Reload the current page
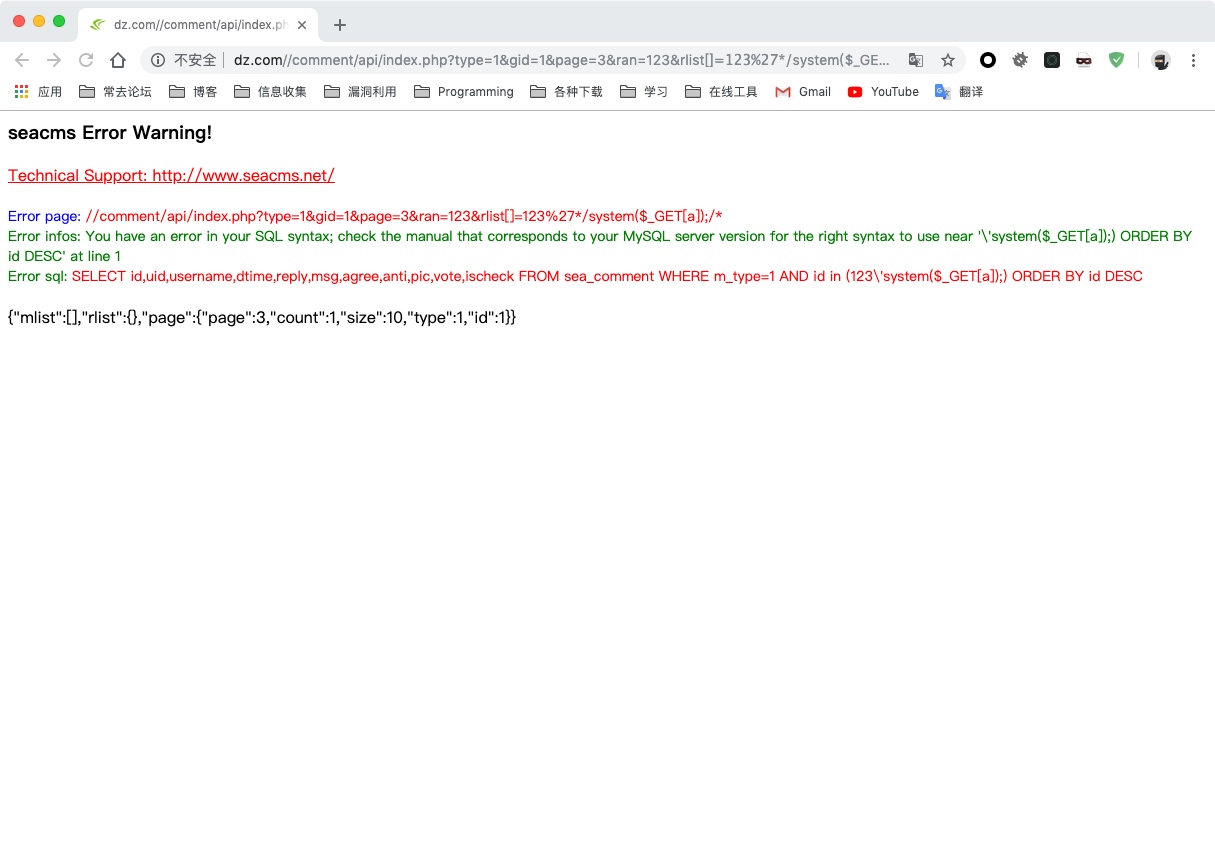The height and width of the screenshot is (852, 1215). [x=86, y=60]
